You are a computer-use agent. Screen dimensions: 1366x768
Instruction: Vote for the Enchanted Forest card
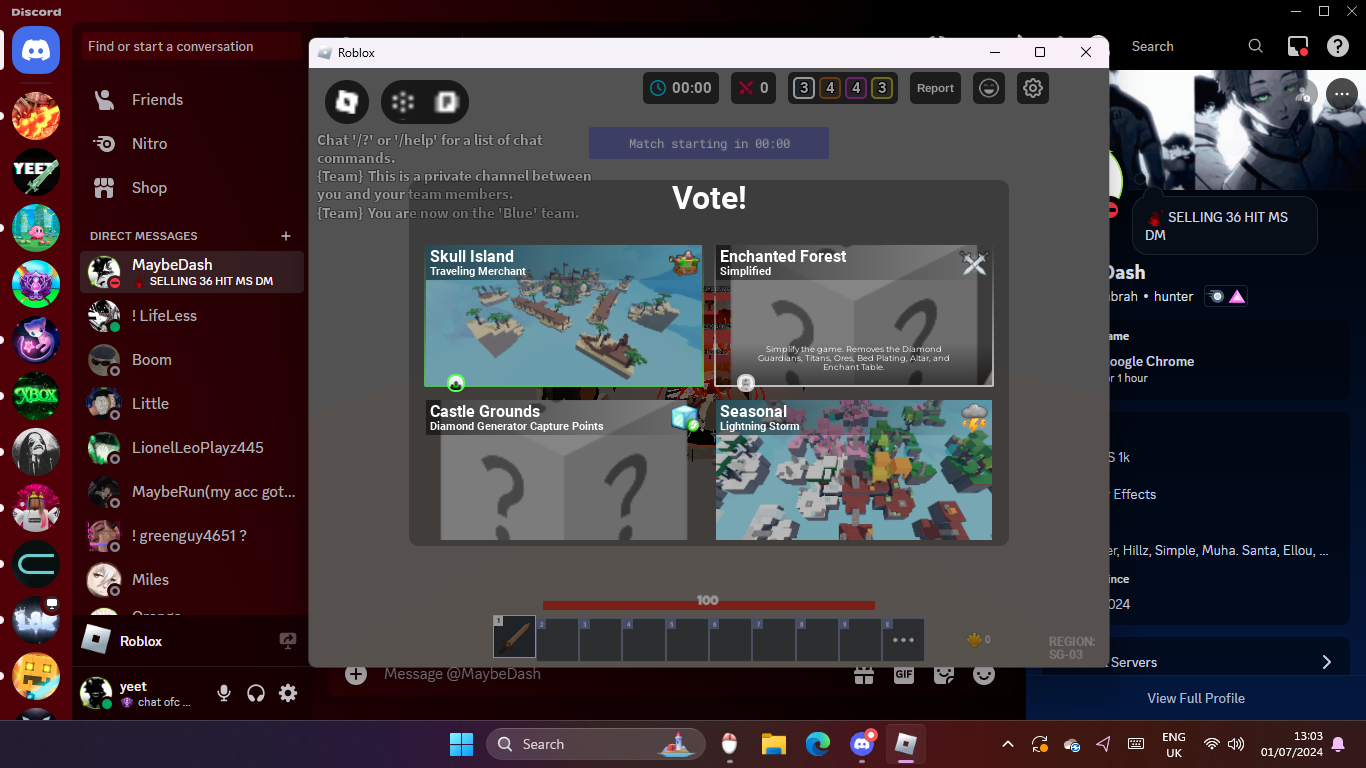854,316
